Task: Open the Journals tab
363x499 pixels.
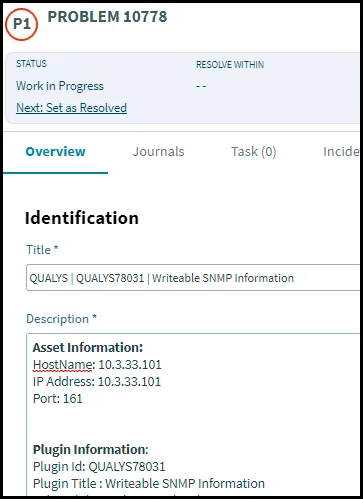Action: pyautogui.click(x=158, y=152)
